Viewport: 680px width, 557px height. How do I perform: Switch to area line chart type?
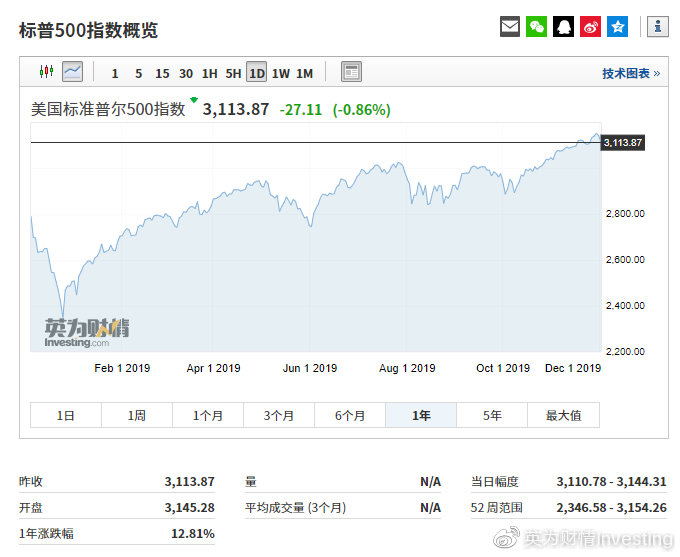click(72, 72)
